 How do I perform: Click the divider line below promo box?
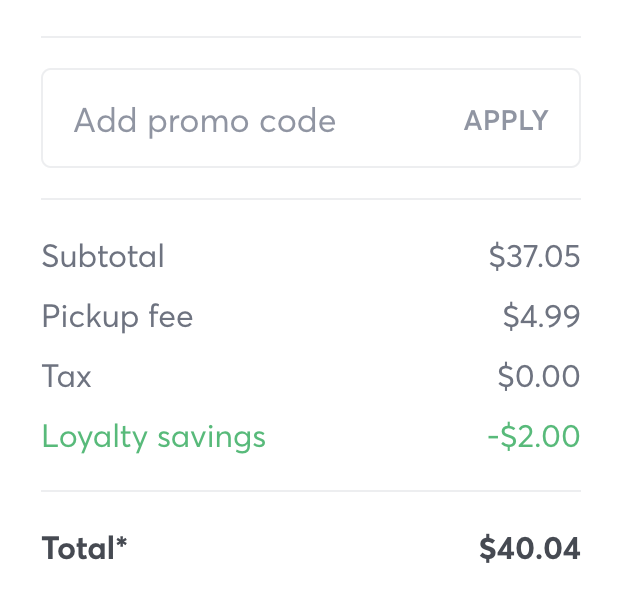[x=310, y=199]
